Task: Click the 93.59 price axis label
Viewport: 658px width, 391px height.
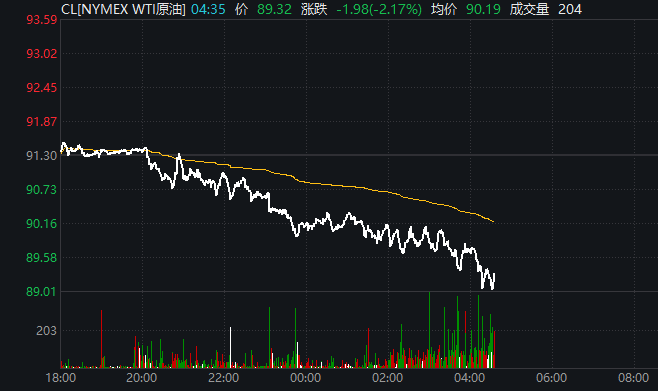Action: click(42, 20)
